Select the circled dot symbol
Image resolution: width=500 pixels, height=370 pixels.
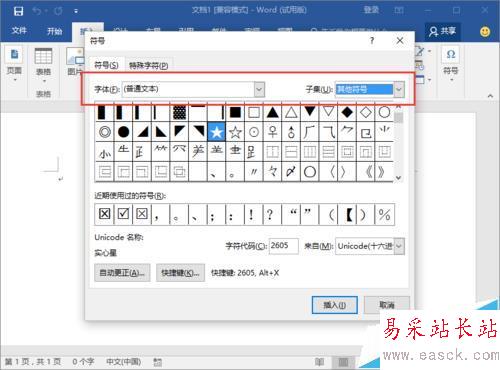point(254,132)
